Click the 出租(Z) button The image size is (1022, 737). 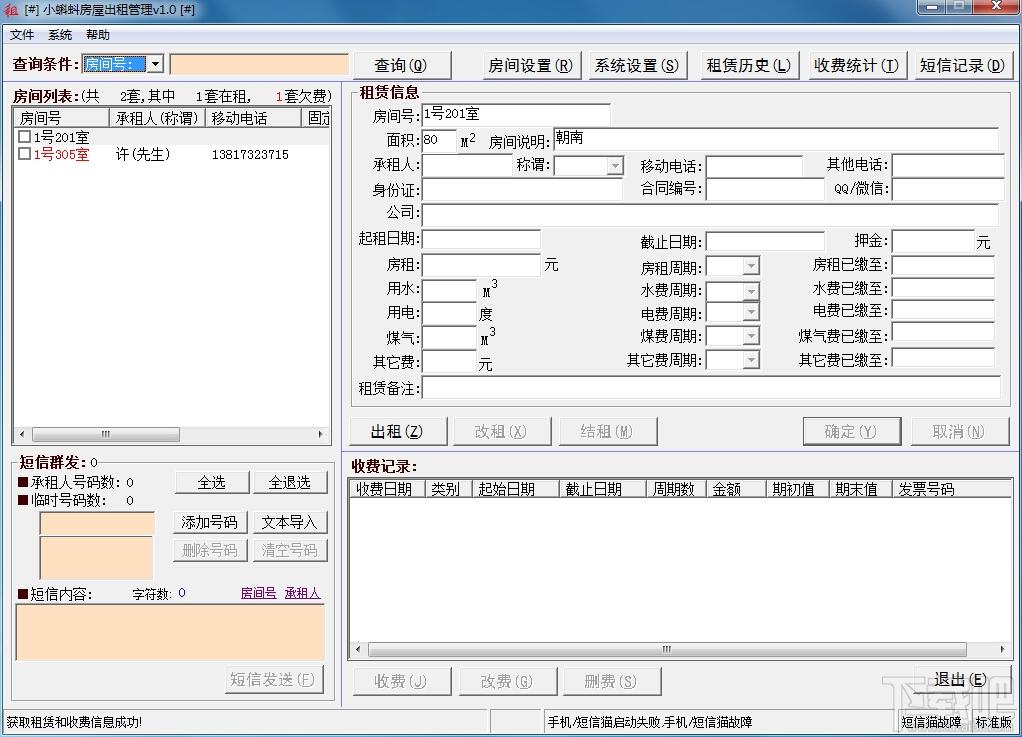(x=398, y=431)
